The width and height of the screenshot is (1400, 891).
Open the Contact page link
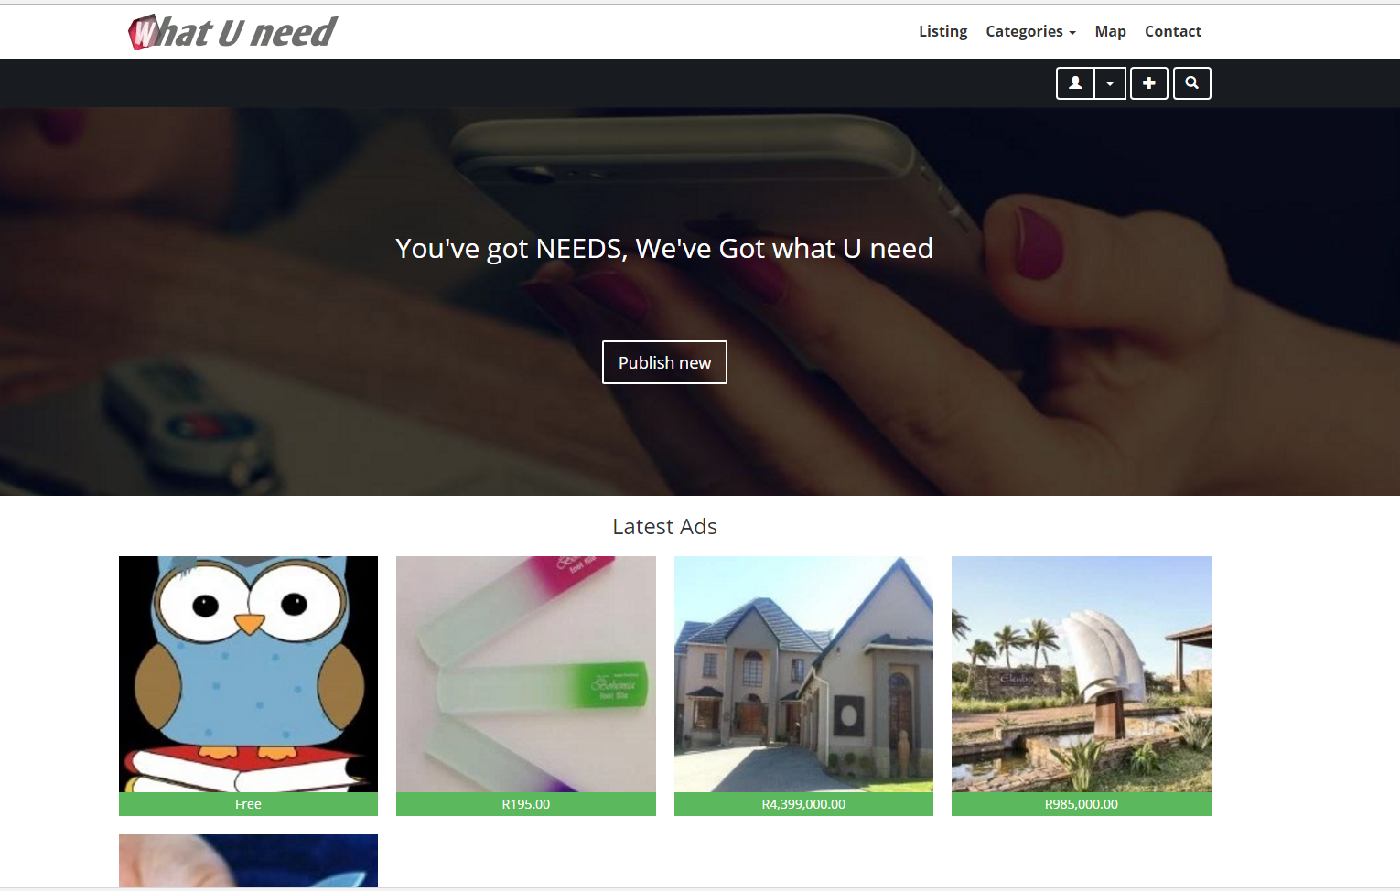[1173, 32]
